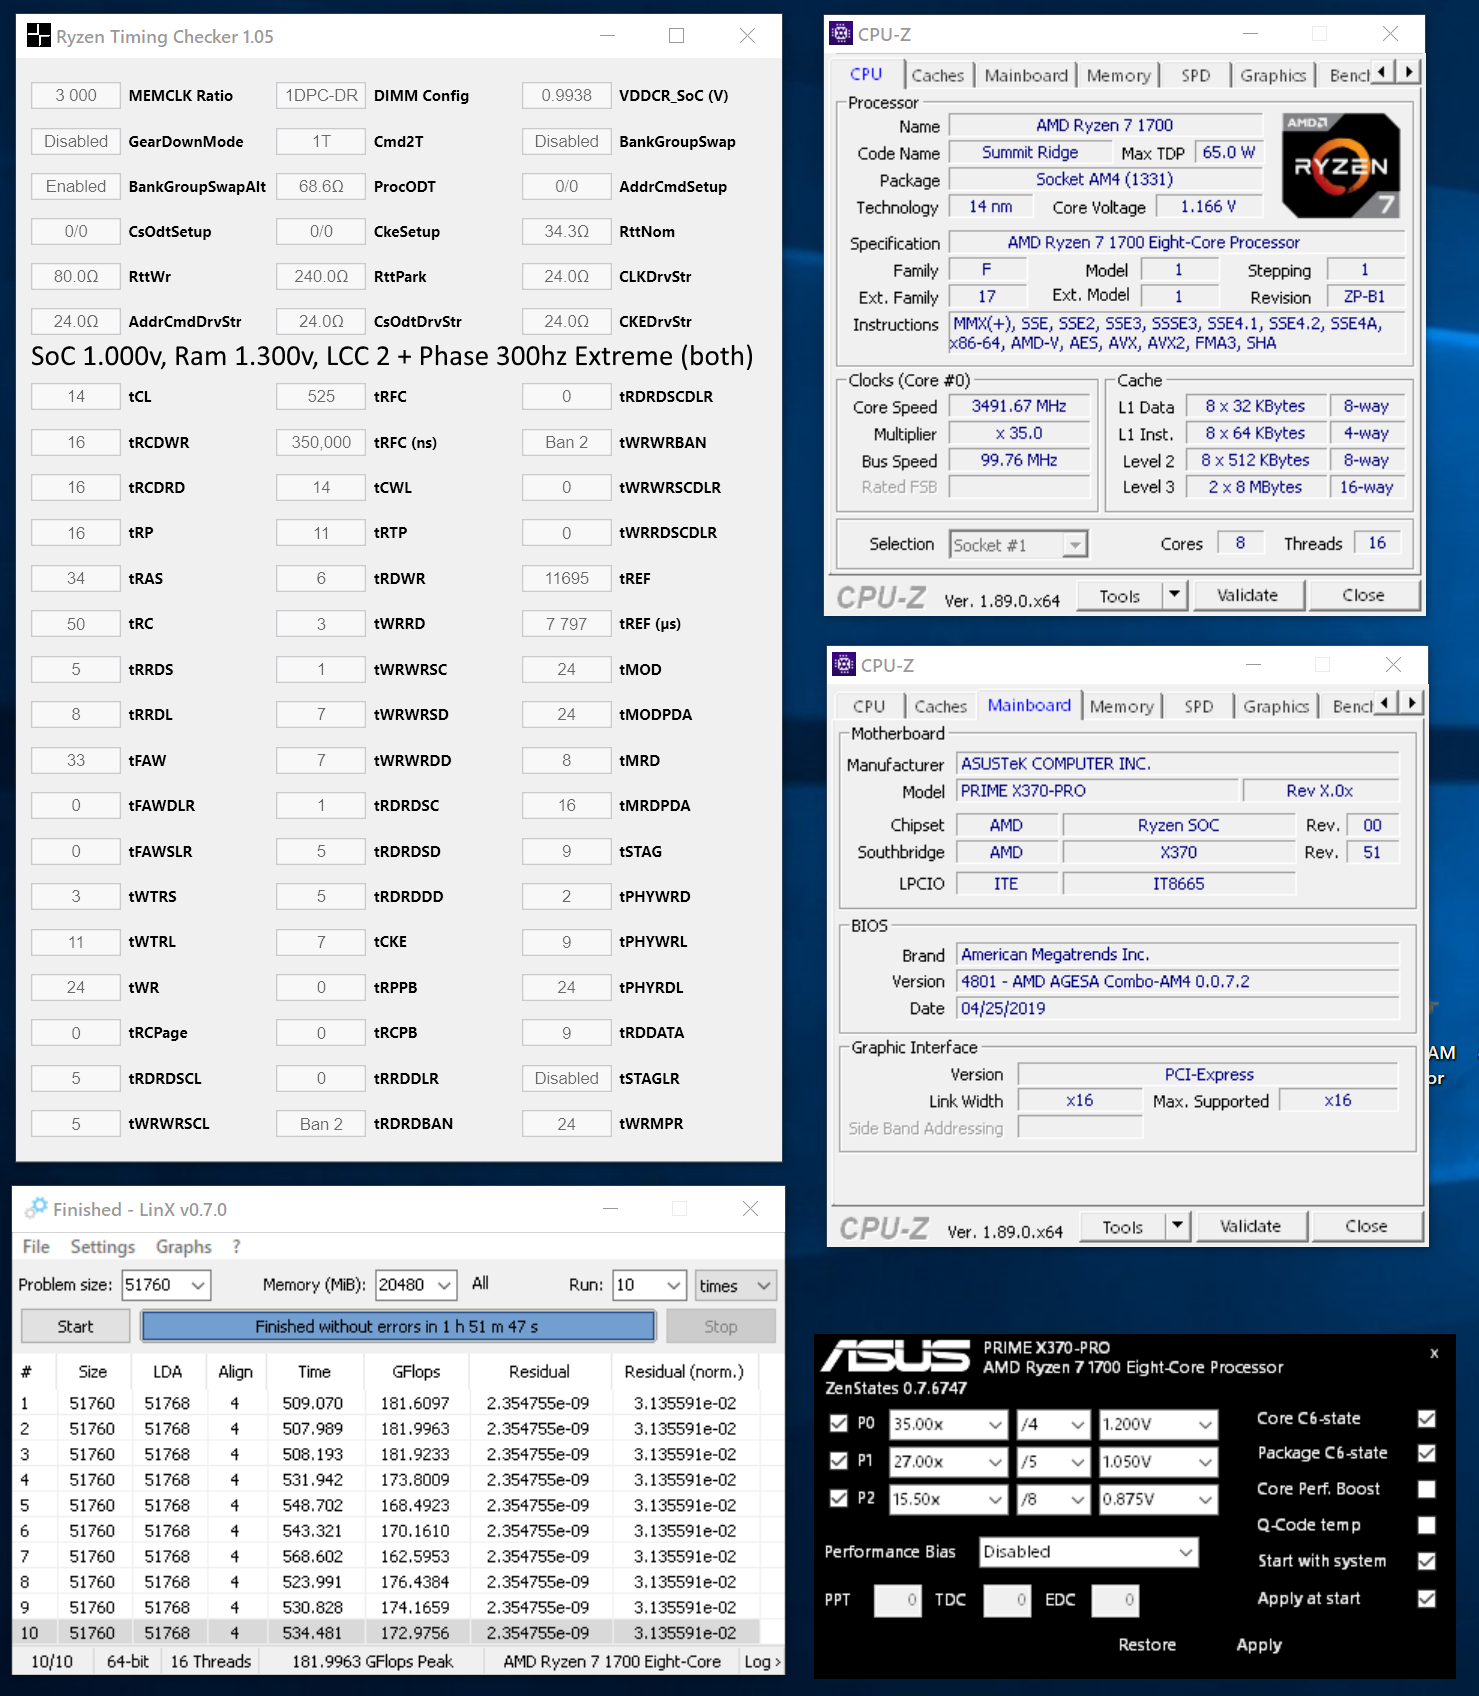
Task: Disable the Package C6-state checkbox
Action: (x=1427, y=1453)
